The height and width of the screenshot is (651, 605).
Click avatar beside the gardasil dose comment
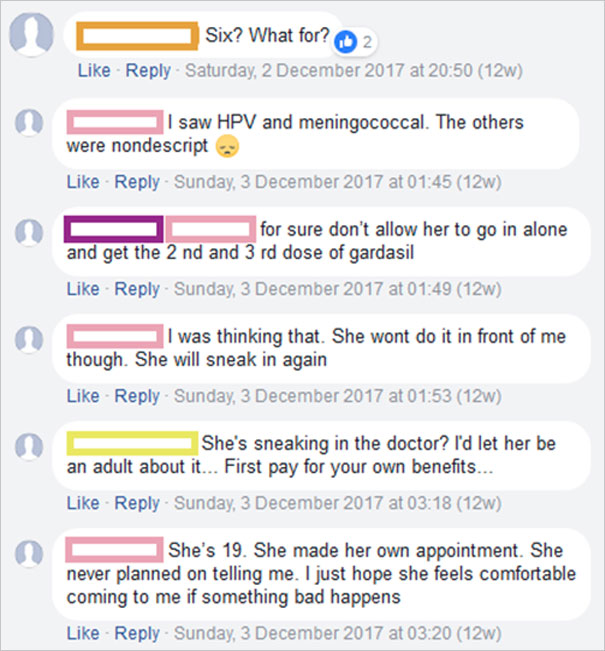[31, 231]
